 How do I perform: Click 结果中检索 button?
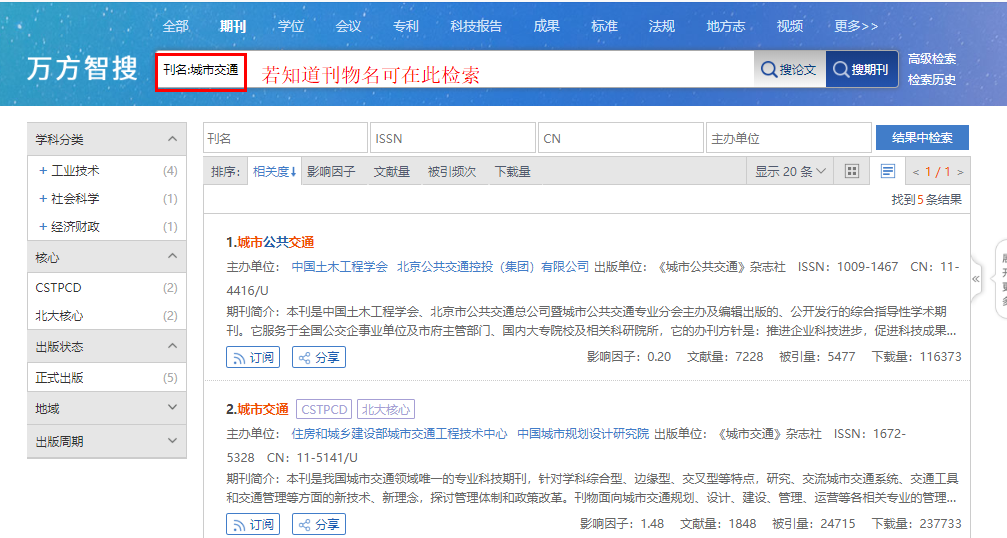tap(922, 137)
